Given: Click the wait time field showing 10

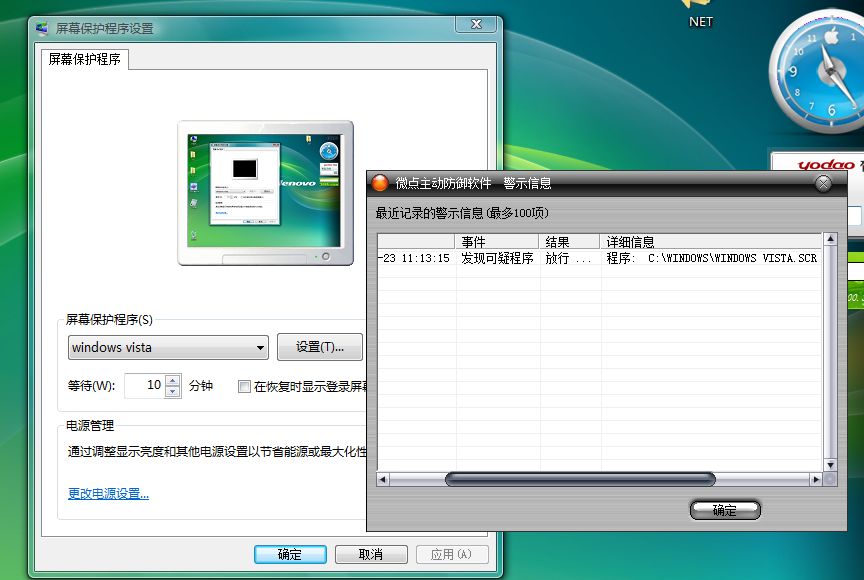Looking at the screenshot, I should (x=145, y=385).
